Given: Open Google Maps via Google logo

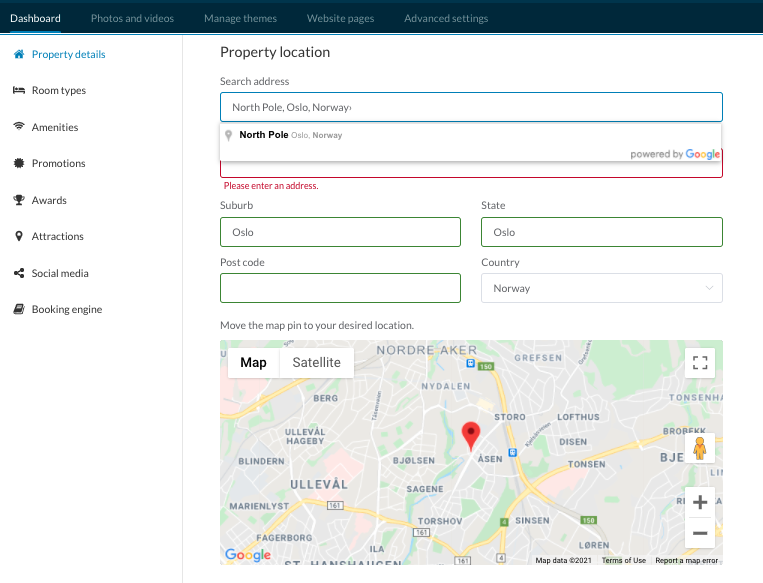Looking at the screenshot, I should (x=248, y=554).
